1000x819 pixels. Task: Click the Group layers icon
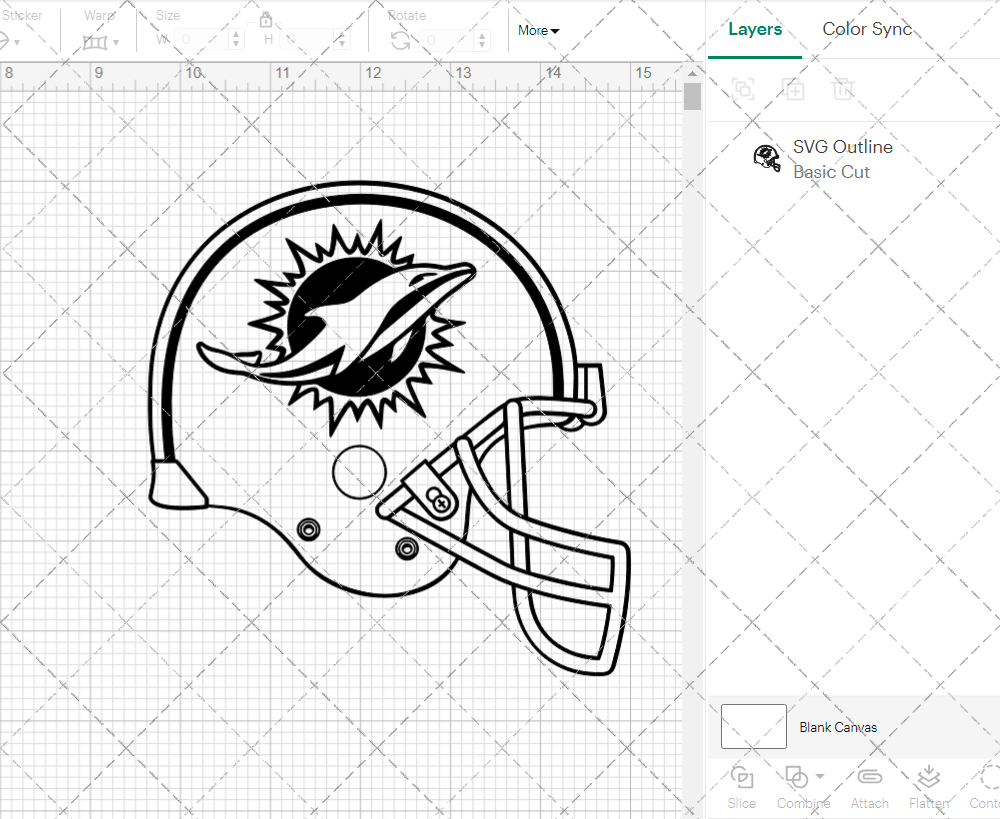[743, 89]
